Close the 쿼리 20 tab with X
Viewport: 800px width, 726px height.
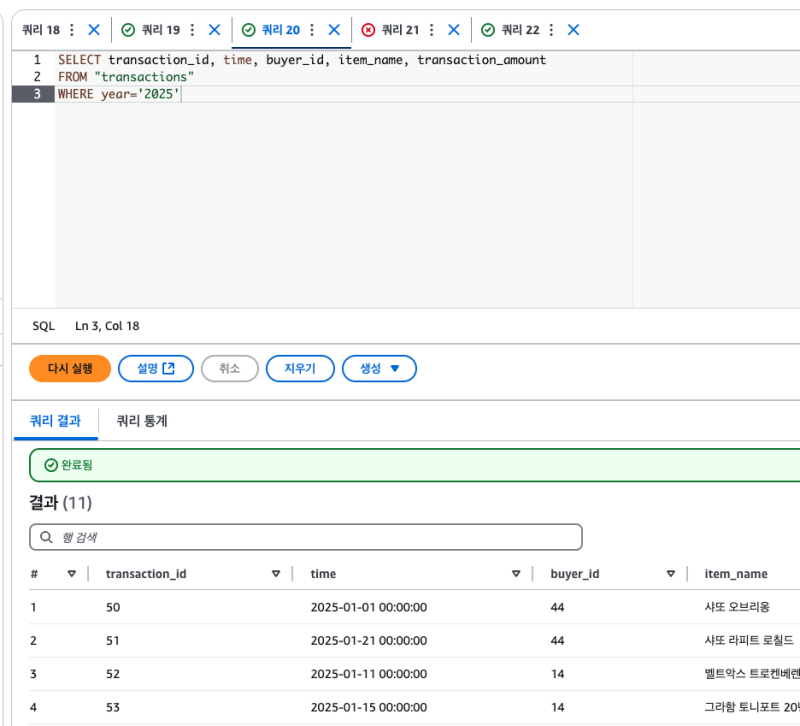click(x=334, y=30)
